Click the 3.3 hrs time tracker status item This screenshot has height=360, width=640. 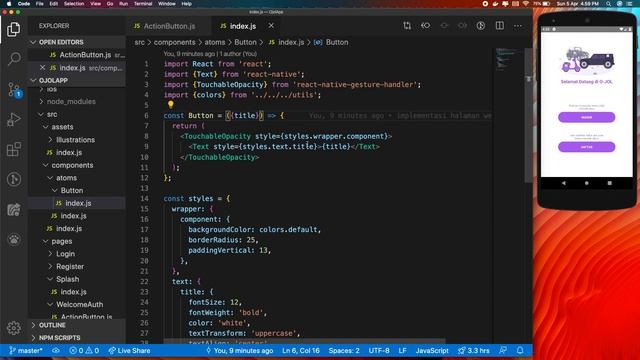coord(473,351)
